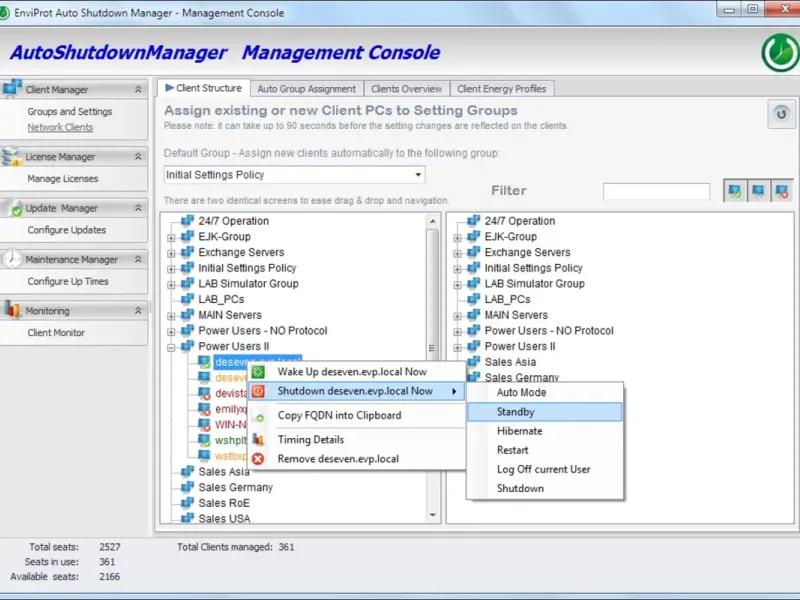
Task: Click the green AutoShutdownManager logo icon
Action: point(780,53)
